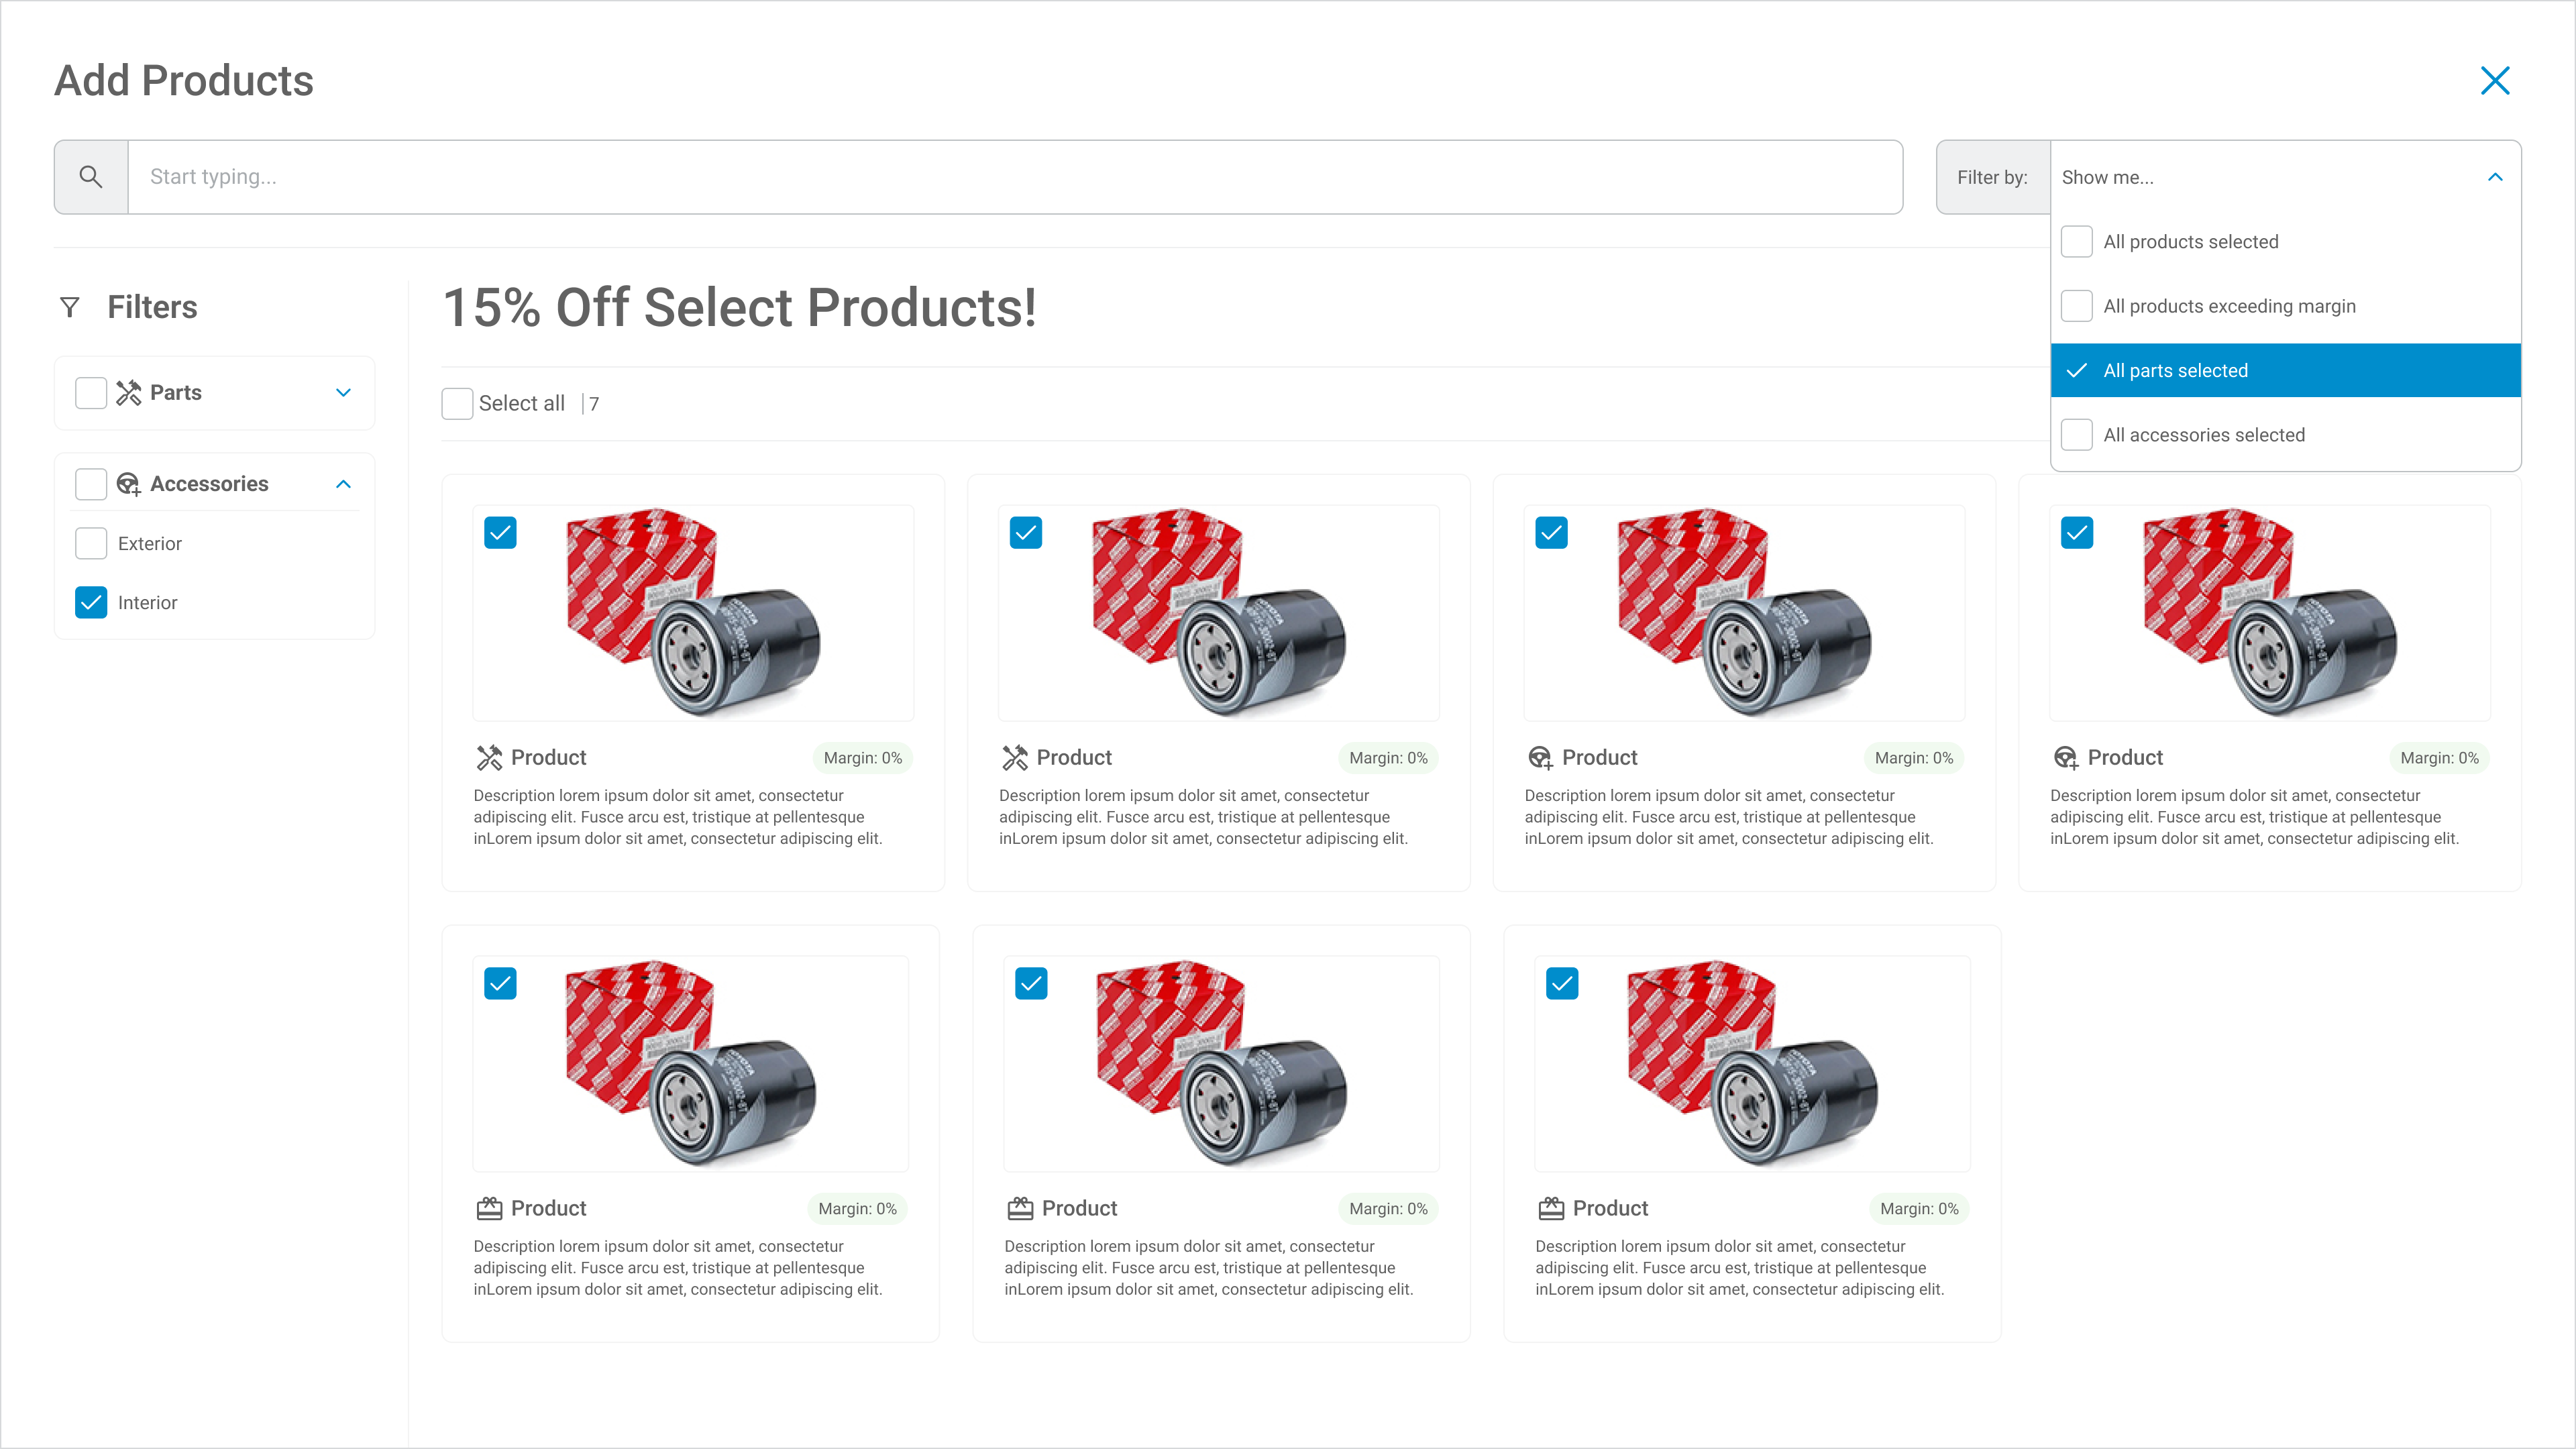Expand the Parts filter chevron
The width and height of the screenshot is (2576, 1449).
343,393
